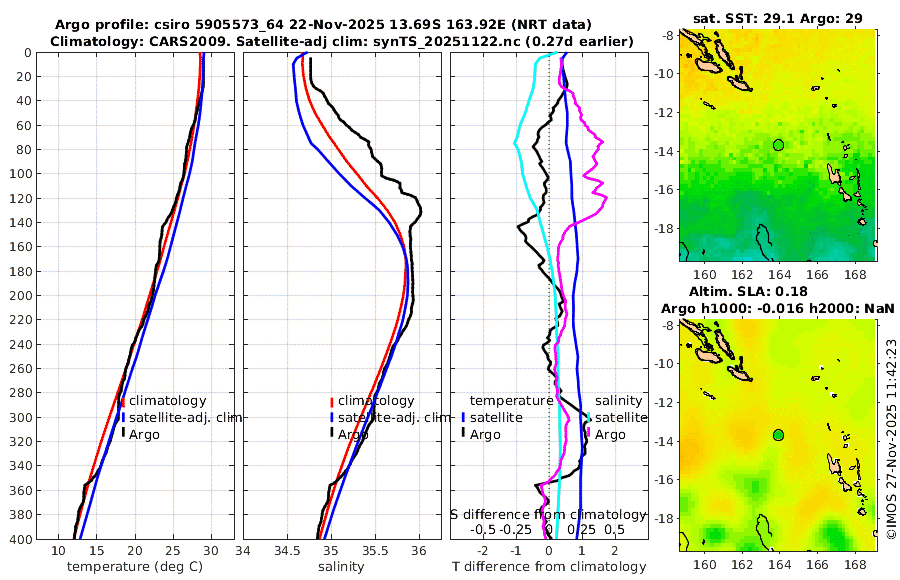
Task: Click the 'salinity' x-axis label
Action: click(341, 567)
